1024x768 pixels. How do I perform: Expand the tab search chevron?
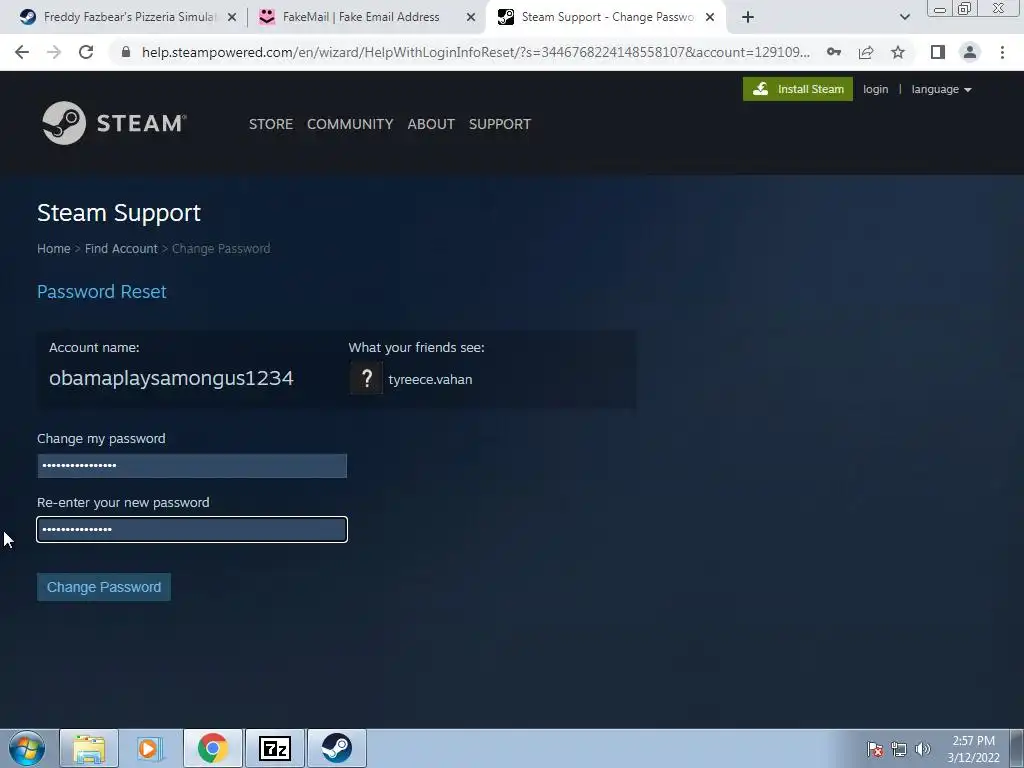click(x=904, y=17)
